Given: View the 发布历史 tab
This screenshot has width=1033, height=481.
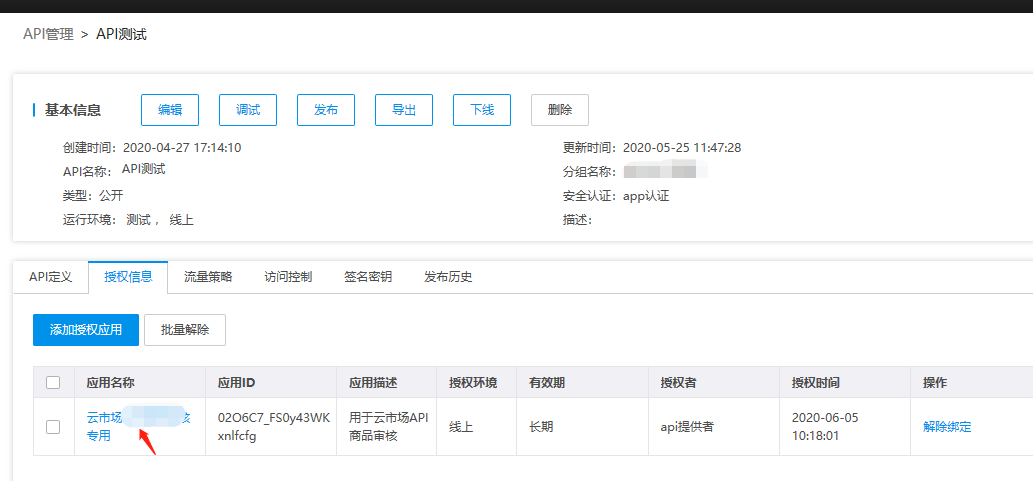Looking at the screenshot, I should click(448, 277).
